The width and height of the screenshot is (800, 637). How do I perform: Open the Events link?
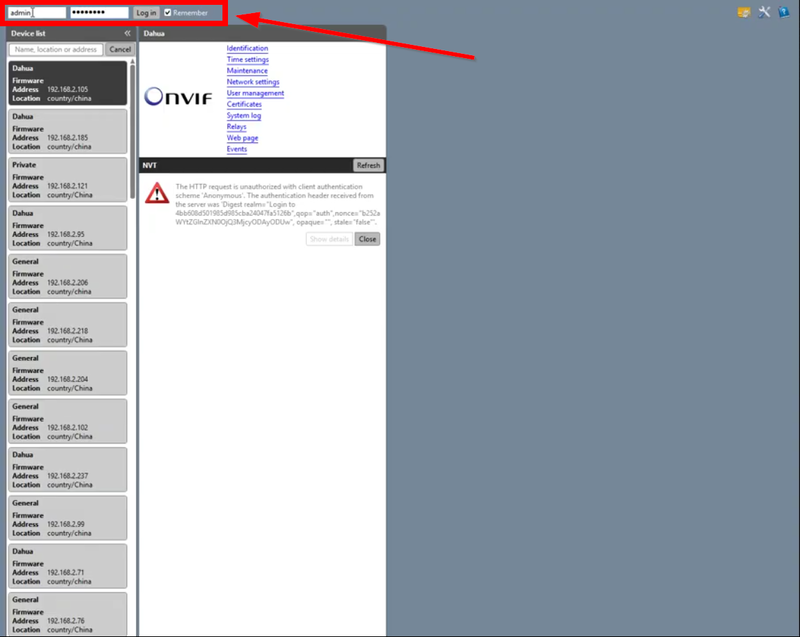click(x=237, y=149)
